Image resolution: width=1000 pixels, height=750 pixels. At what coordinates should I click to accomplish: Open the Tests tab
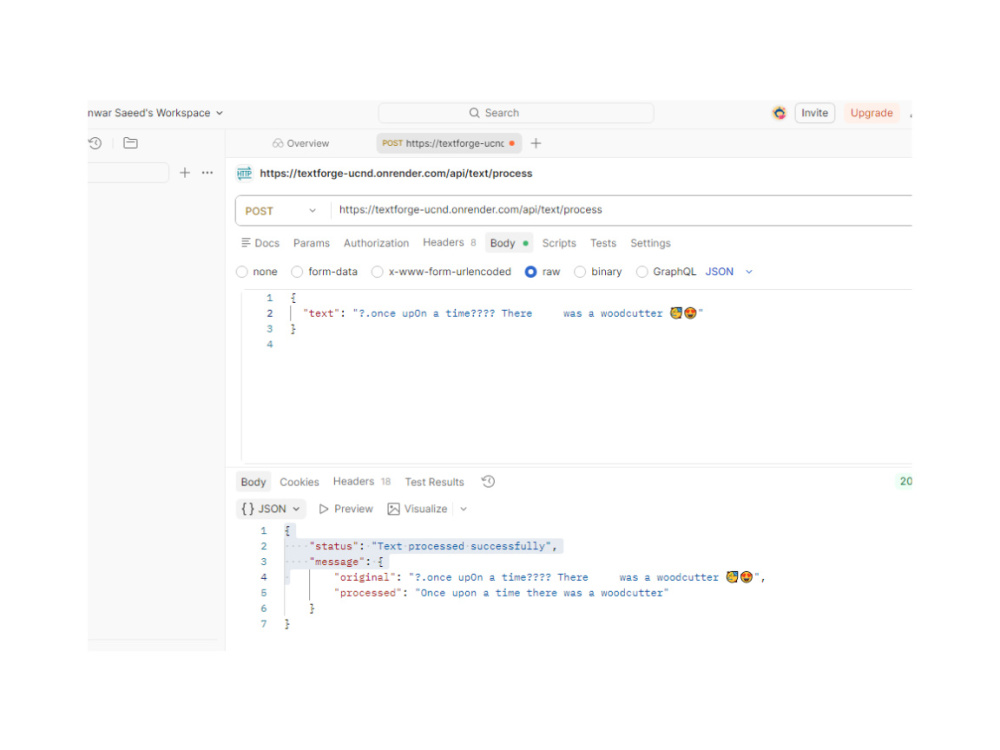tap(603, 243)
